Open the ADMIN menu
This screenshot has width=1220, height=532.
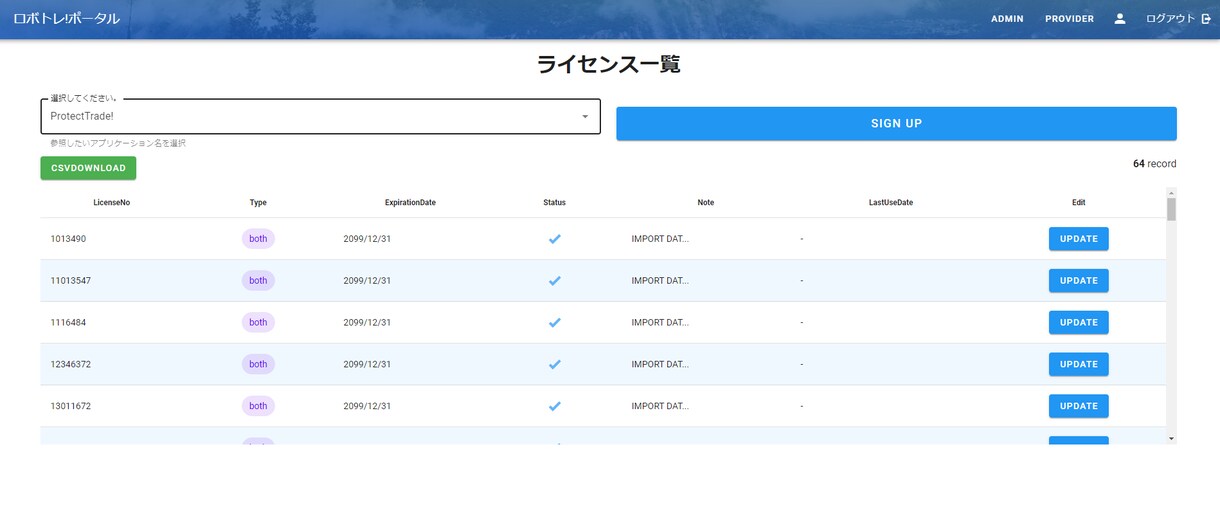point(1007,19)
